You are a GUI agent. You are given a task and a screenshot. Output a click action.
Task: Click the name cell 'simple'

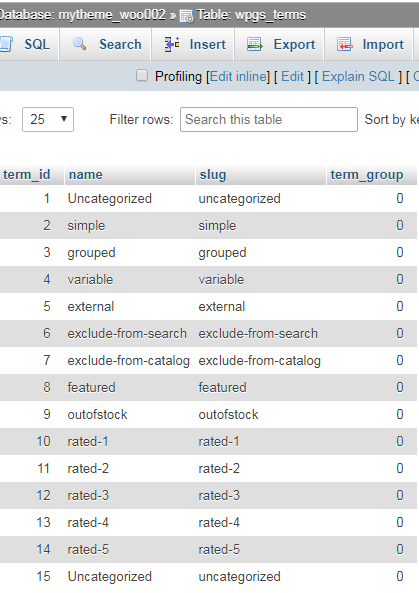86,226
